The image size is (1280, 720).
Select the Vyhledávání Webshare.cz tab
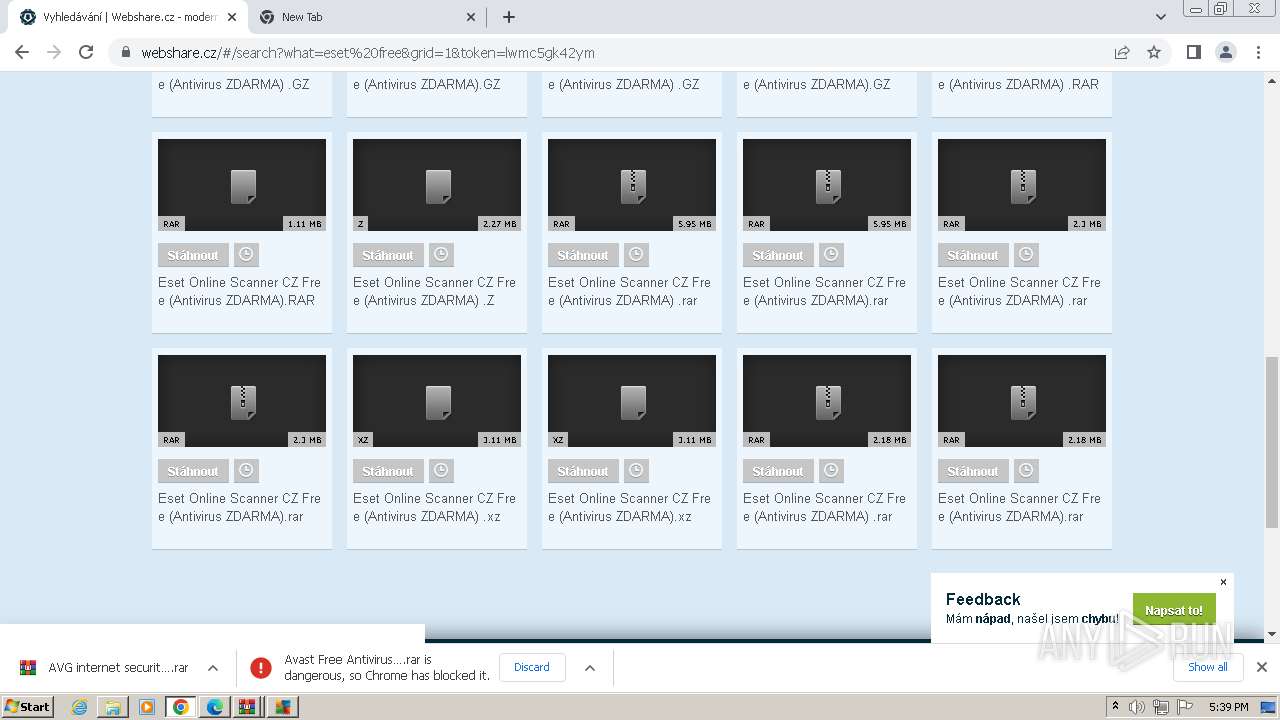click(x=129, y=17)
